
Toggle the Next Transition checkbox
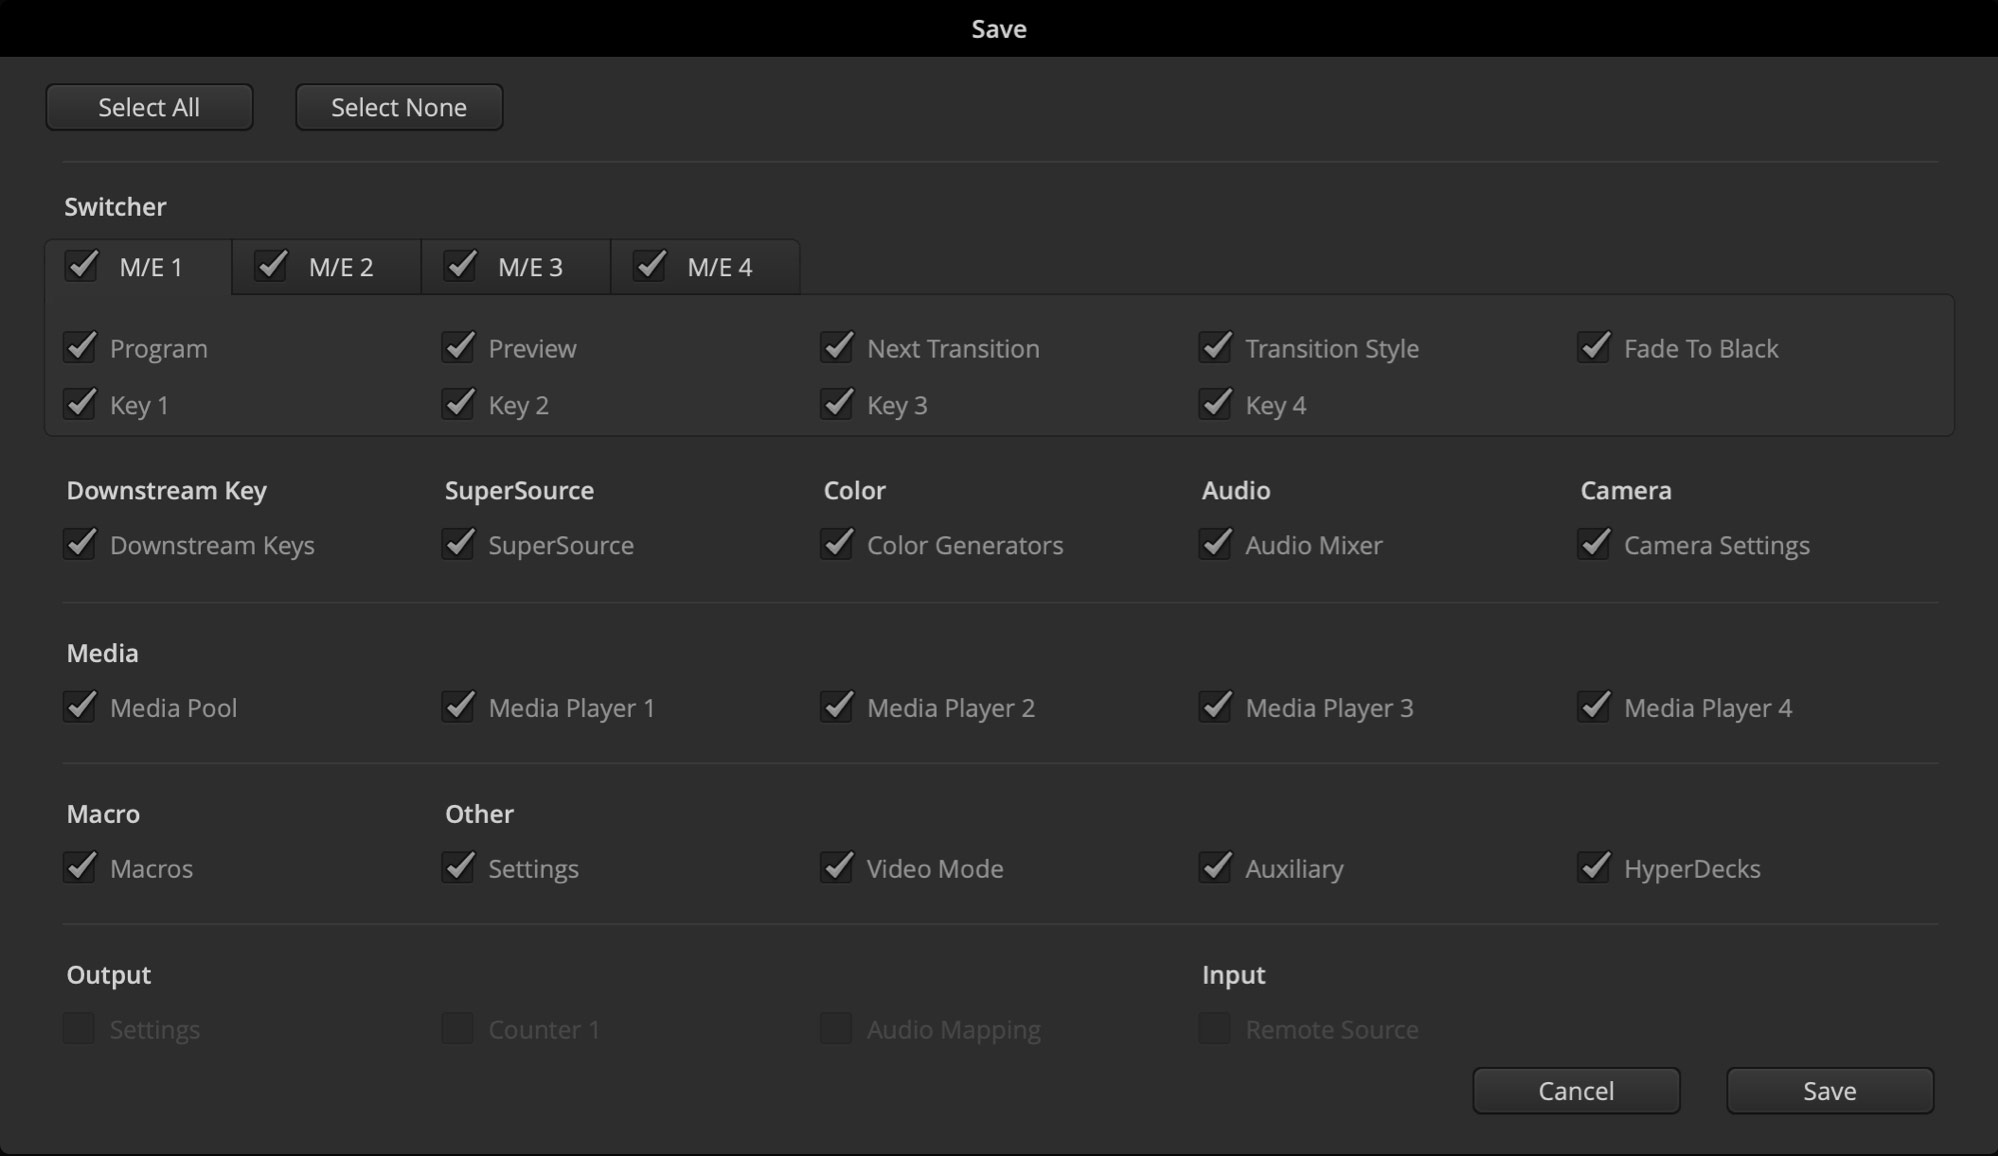pos(837,347)
